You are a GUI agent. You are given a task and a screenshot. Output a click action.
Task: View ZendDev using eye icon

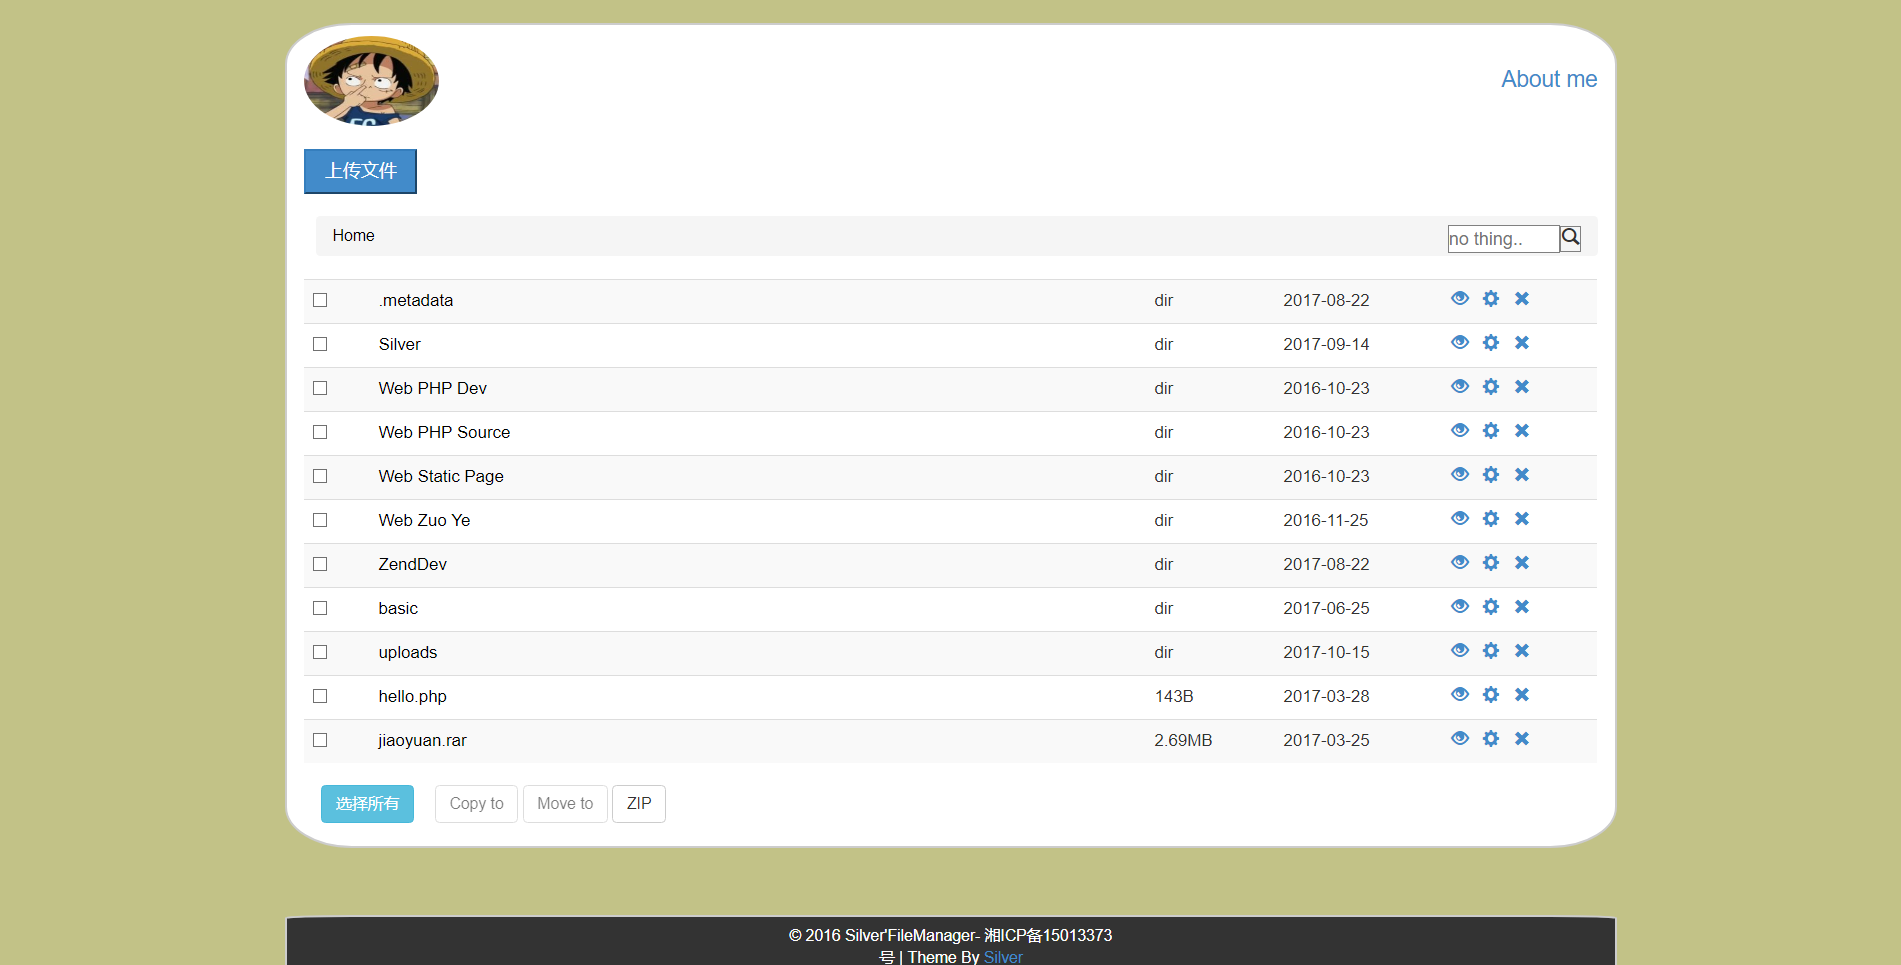(1460, 563)
